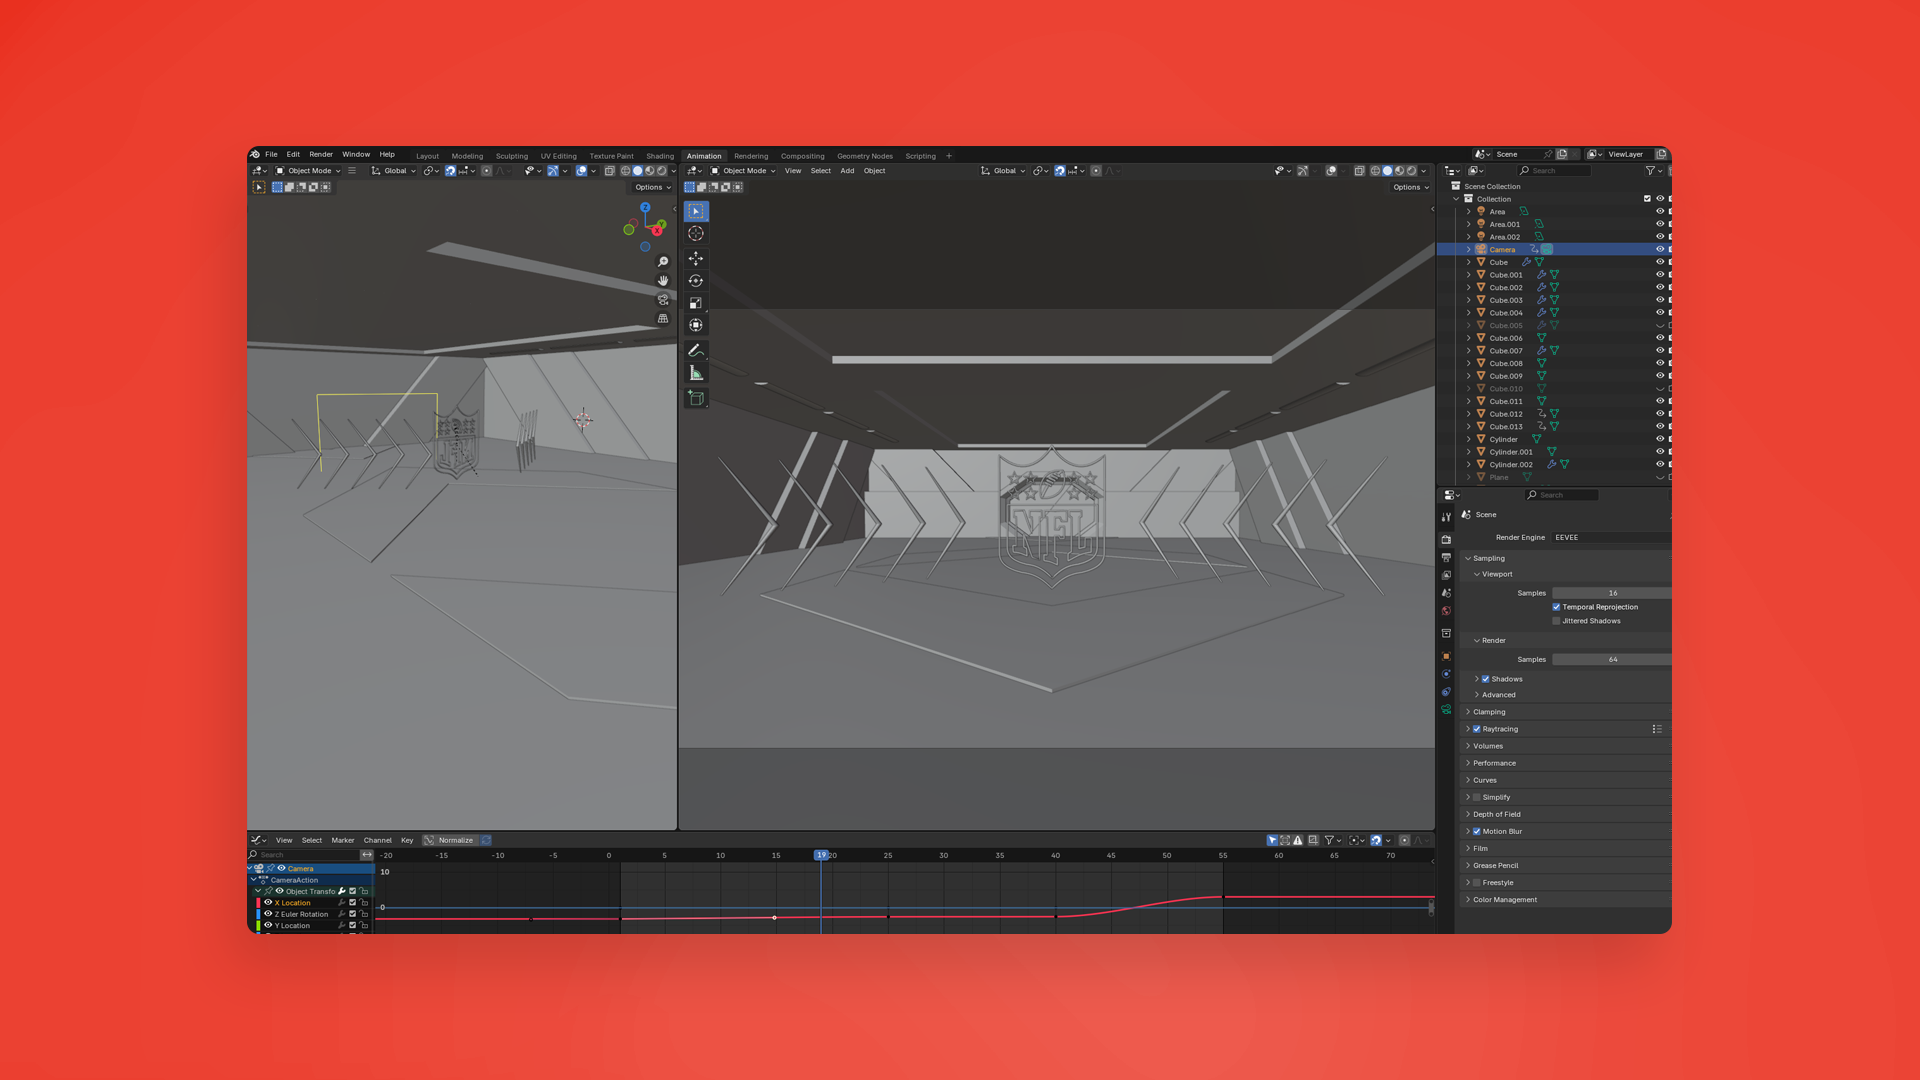This screenshot has width=1920, height=1080.
Task: Switch to the Shading workspace tab
Action: point(660,156)
